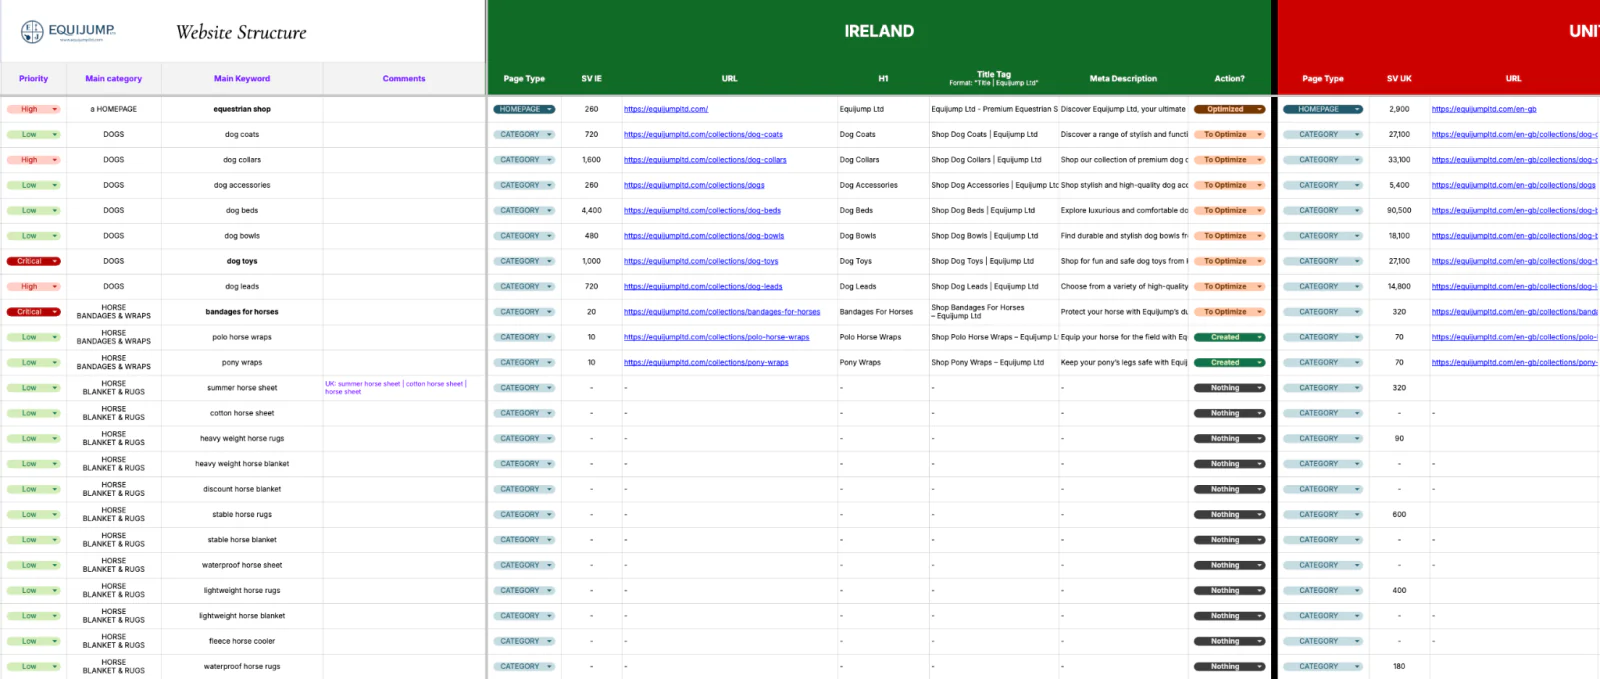Open the equijumpltd.com/en-gb UK homepage link
Image resolution: width=1600 pixels, height=679 pixels.
[x=1484, y=109]
